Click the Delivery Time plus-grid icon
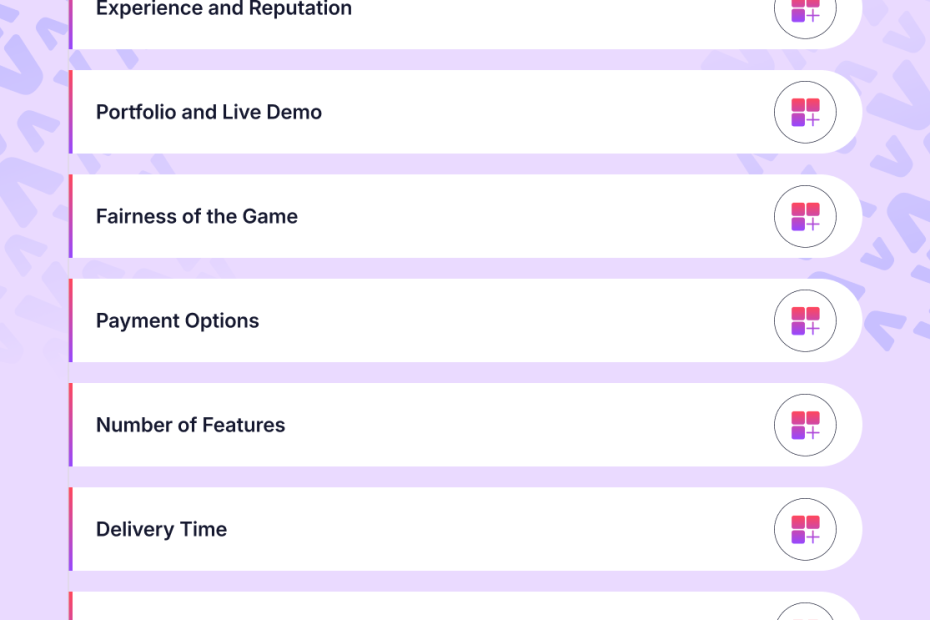 point(805,529)
